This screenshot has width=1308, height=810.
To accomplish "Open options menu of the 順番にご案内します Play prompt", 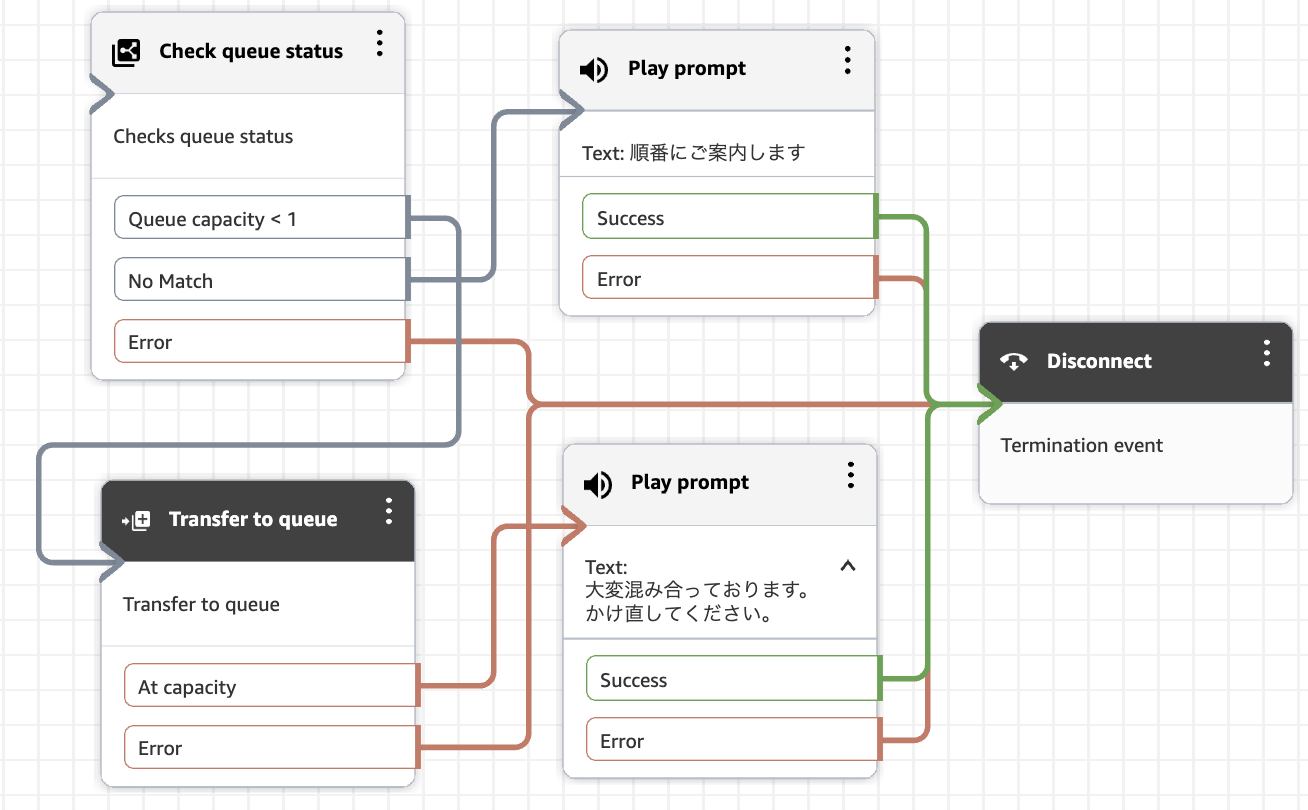I will click(847, 60).
